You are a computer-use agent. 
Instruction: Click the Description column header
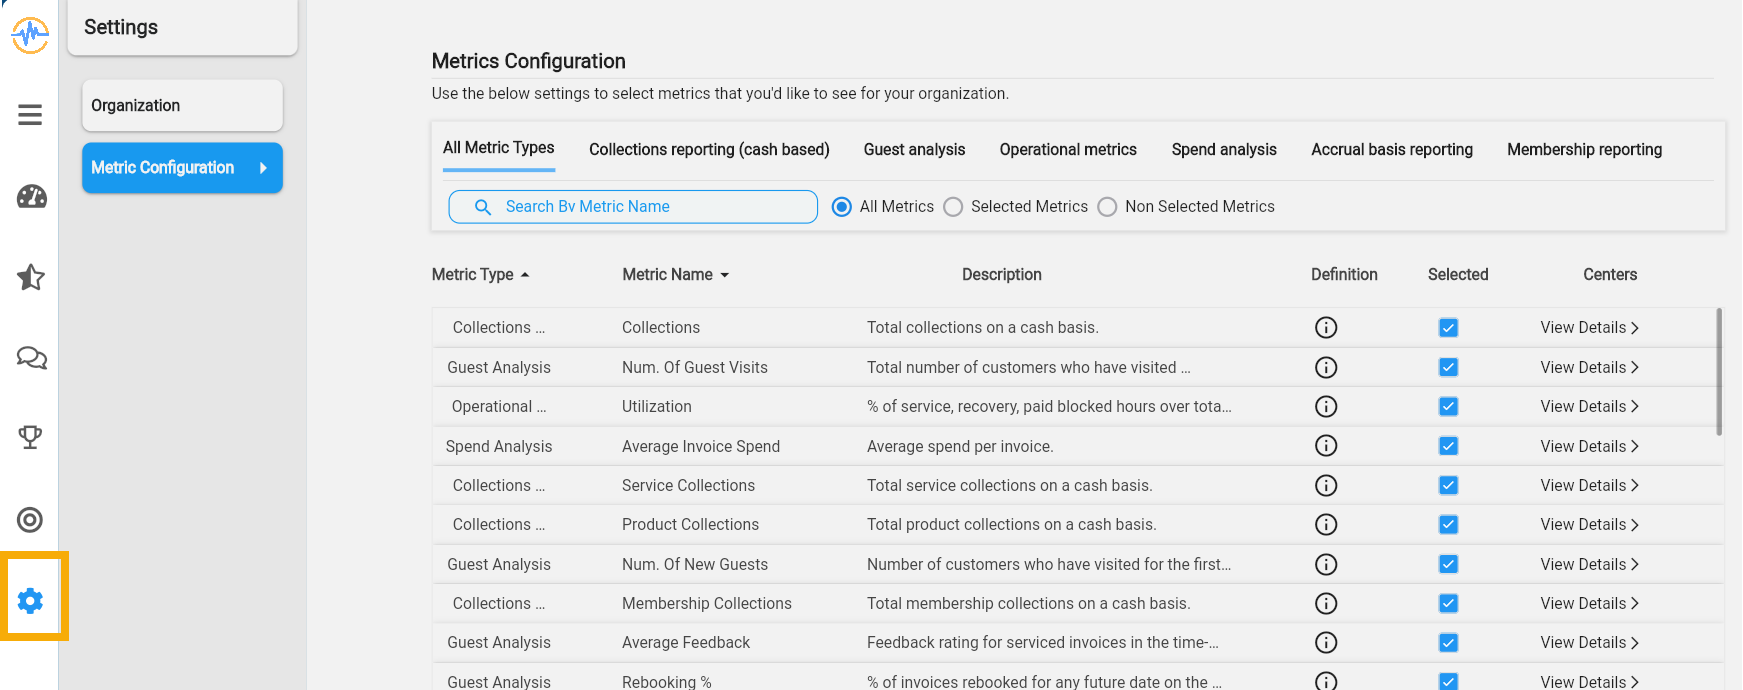(x=1002, y=275)
